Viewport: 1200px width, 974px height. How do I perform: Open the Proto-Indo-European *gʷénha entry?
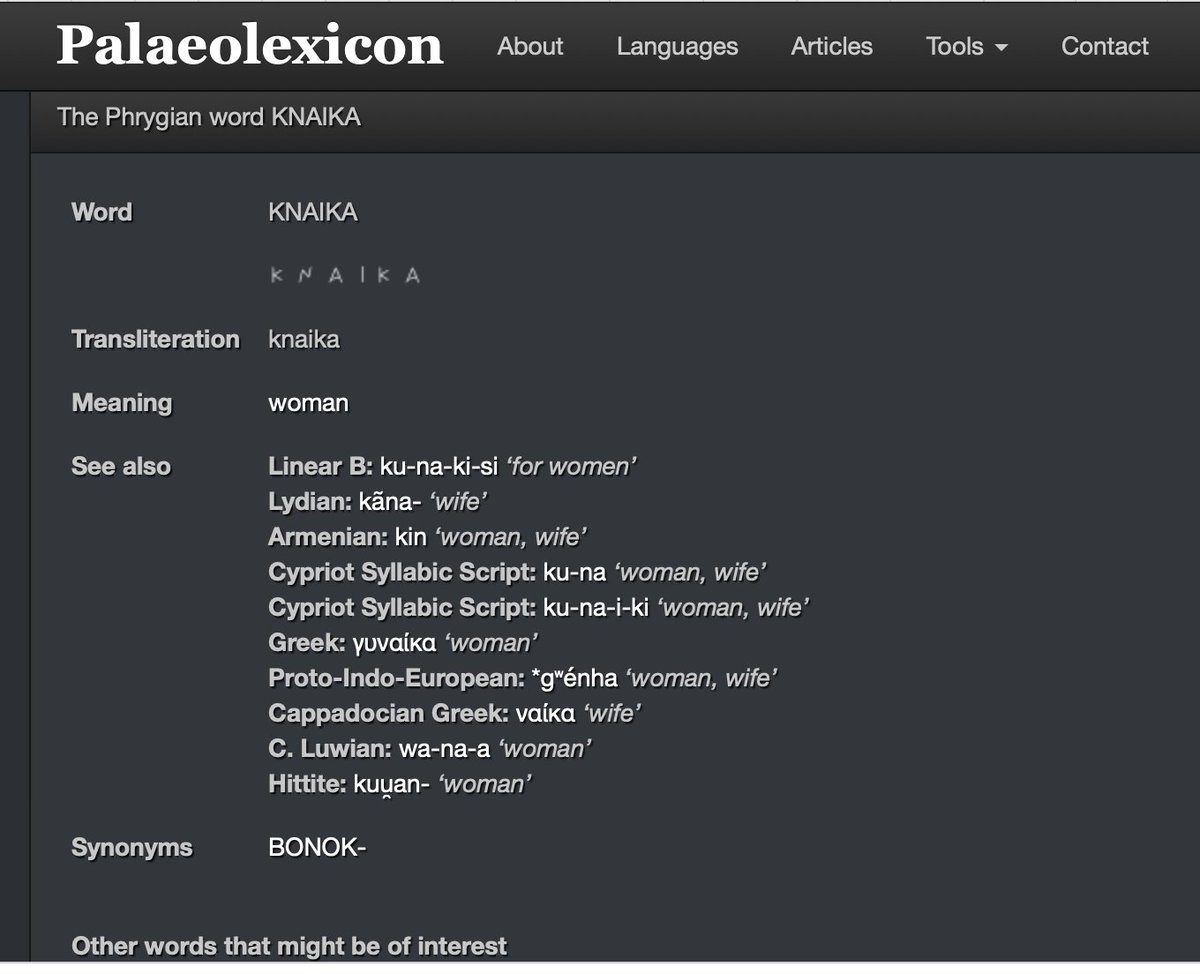coord(574,678)
